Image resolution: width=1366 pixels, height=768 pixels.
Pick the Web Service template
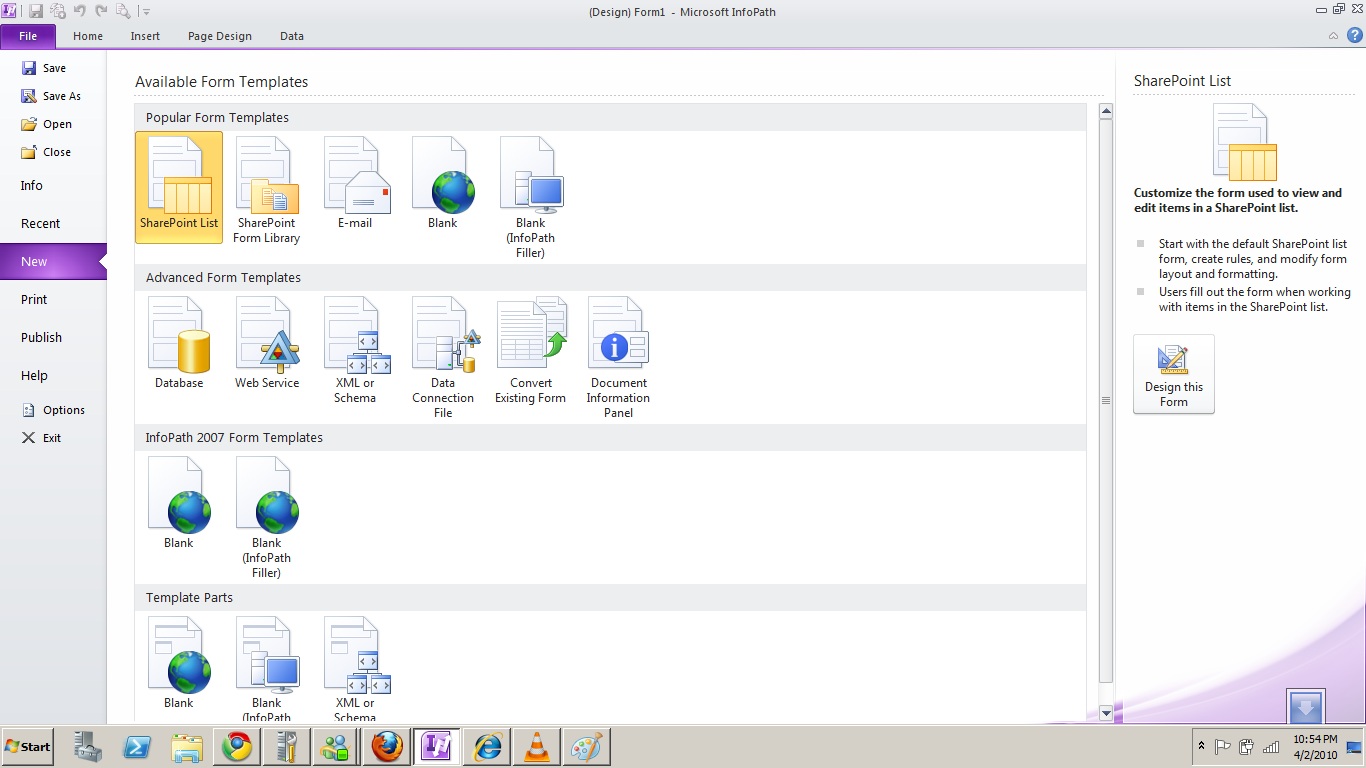(x=267, y=345)
